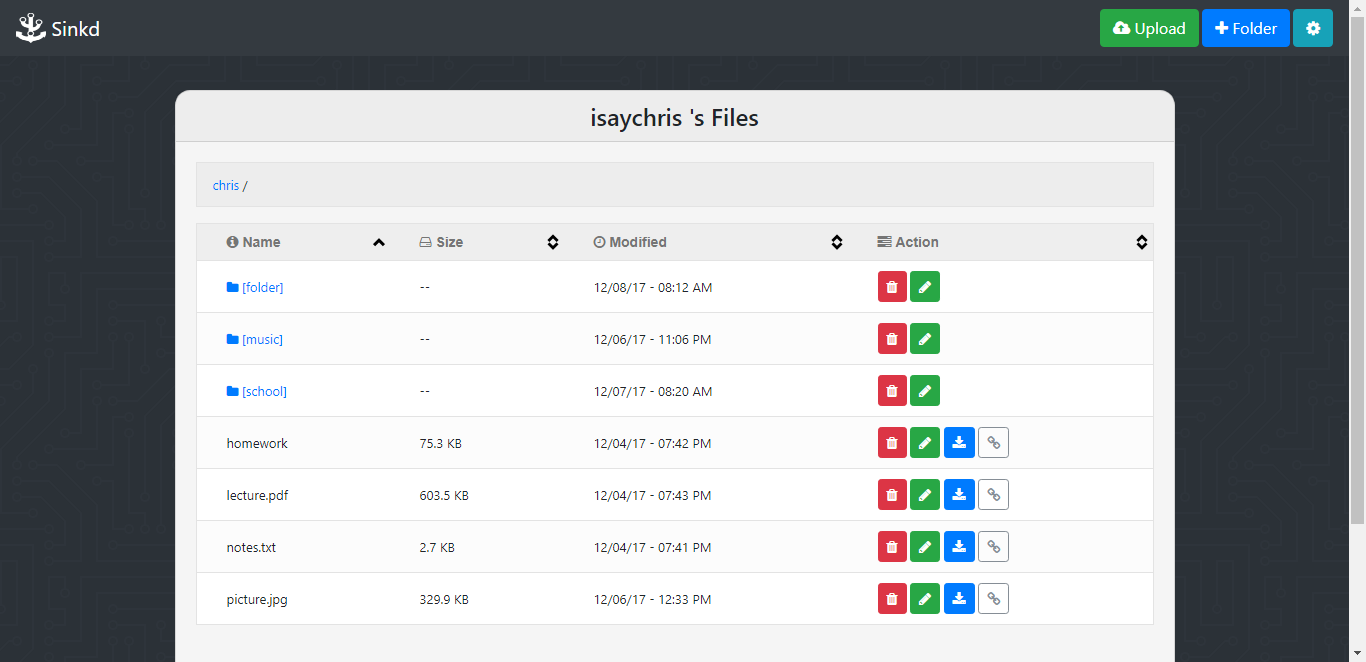Delete notes.txt
Image resolution: width=1366 pixels, height=662 pixels.
coord(892,547)
